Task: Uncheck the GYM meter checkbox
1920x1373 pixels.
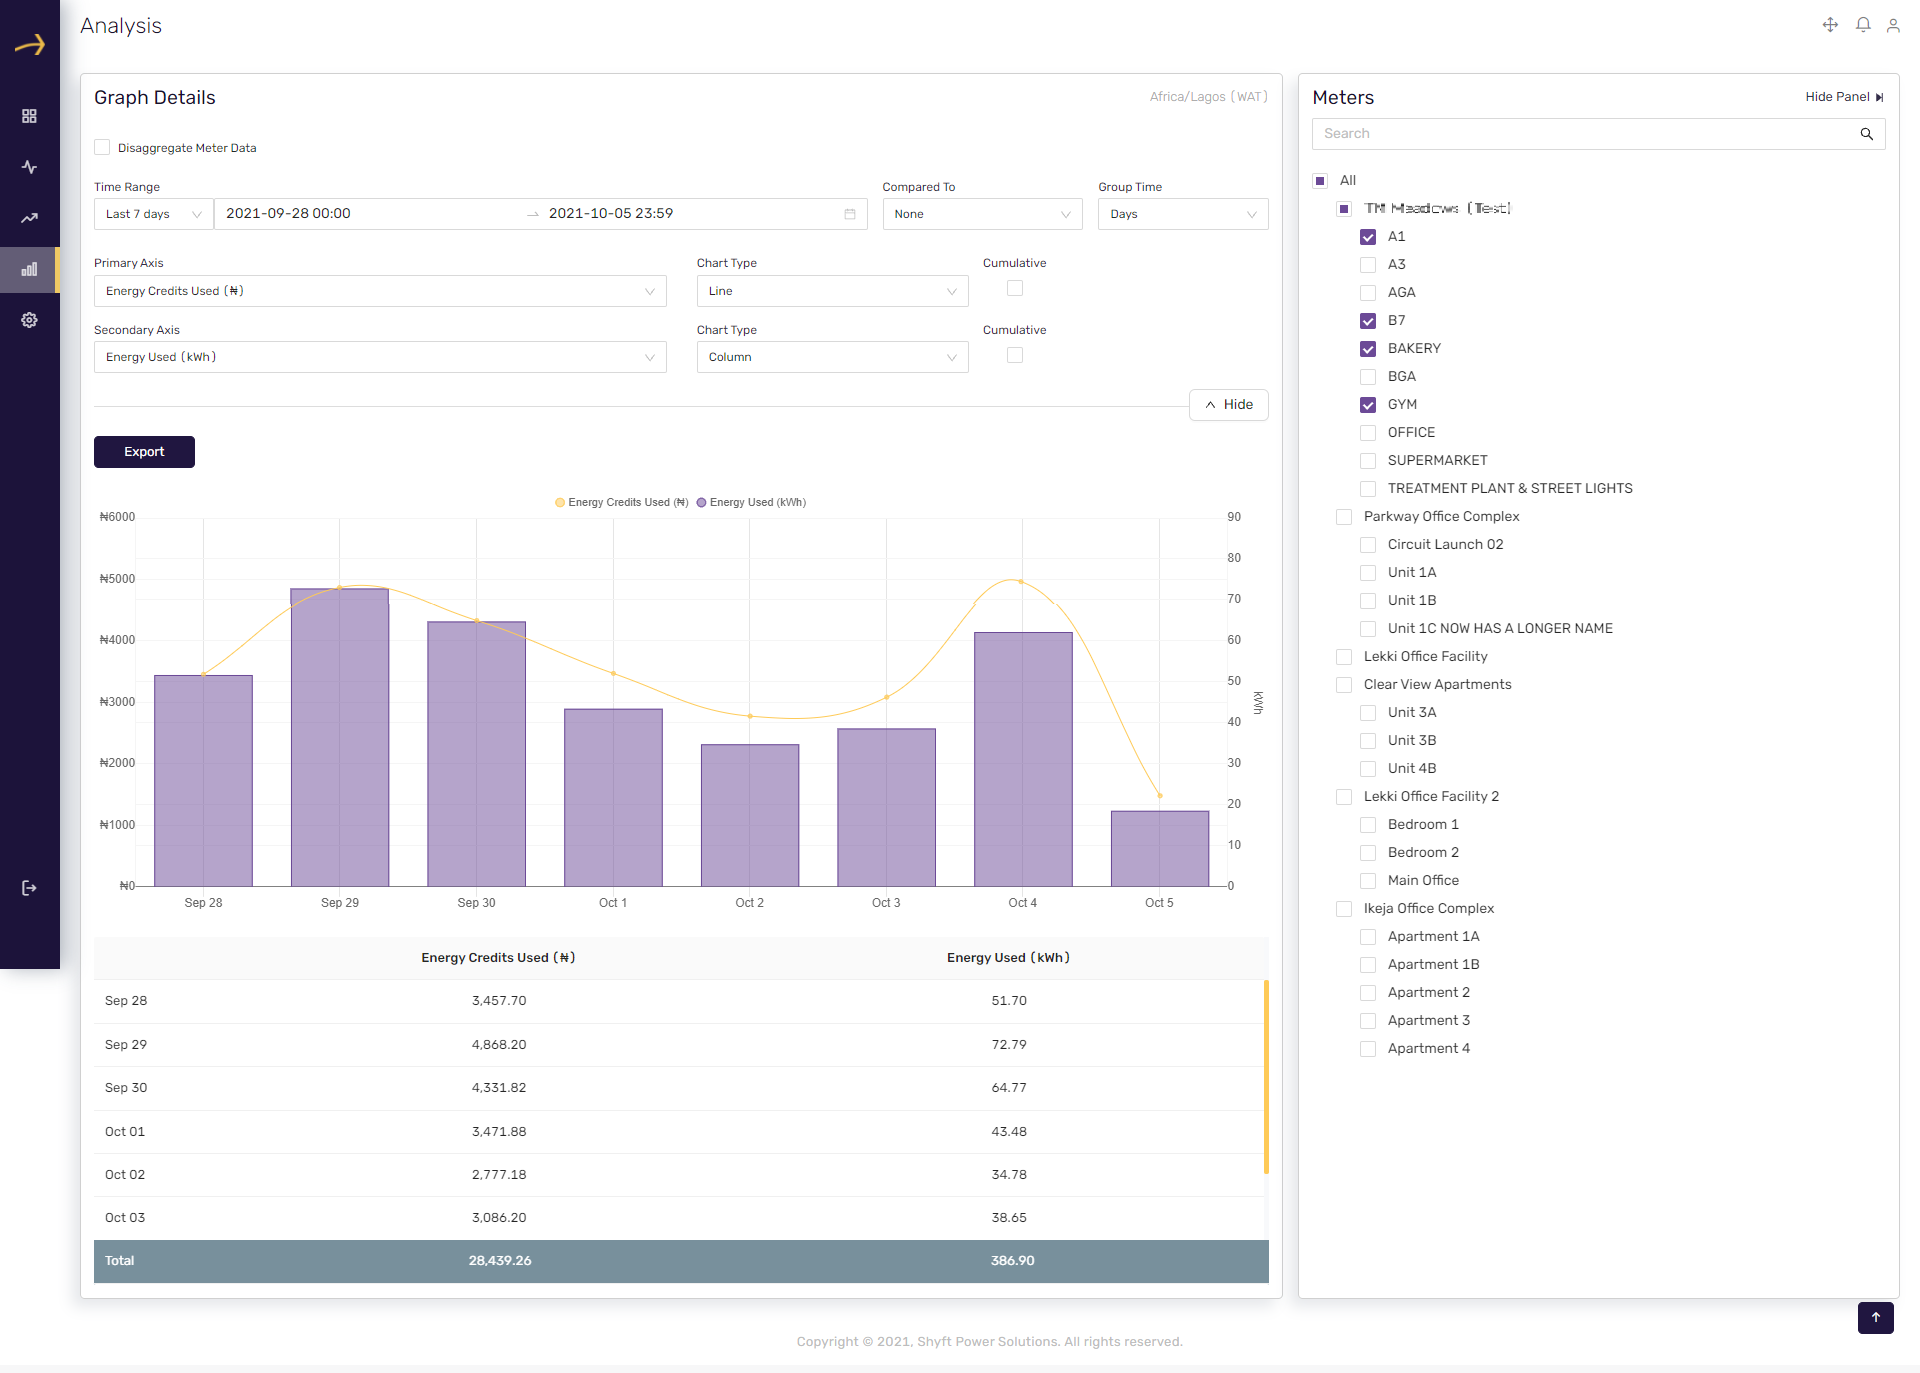Action: pos(1368,405)
